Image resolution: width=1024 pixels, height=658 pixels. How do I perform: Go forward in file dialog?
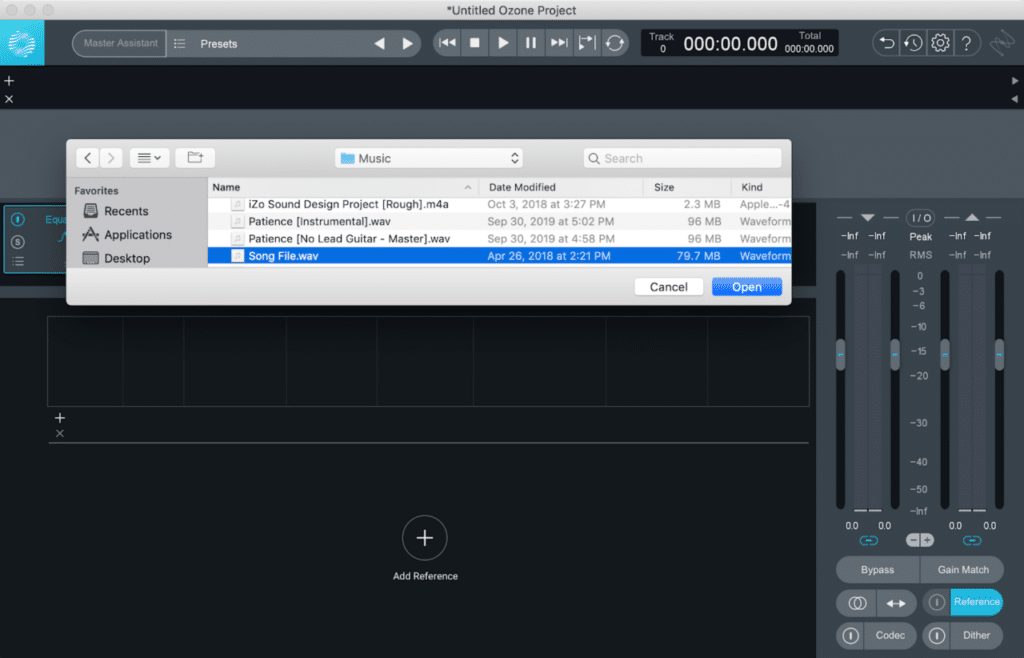coord(111,158)
